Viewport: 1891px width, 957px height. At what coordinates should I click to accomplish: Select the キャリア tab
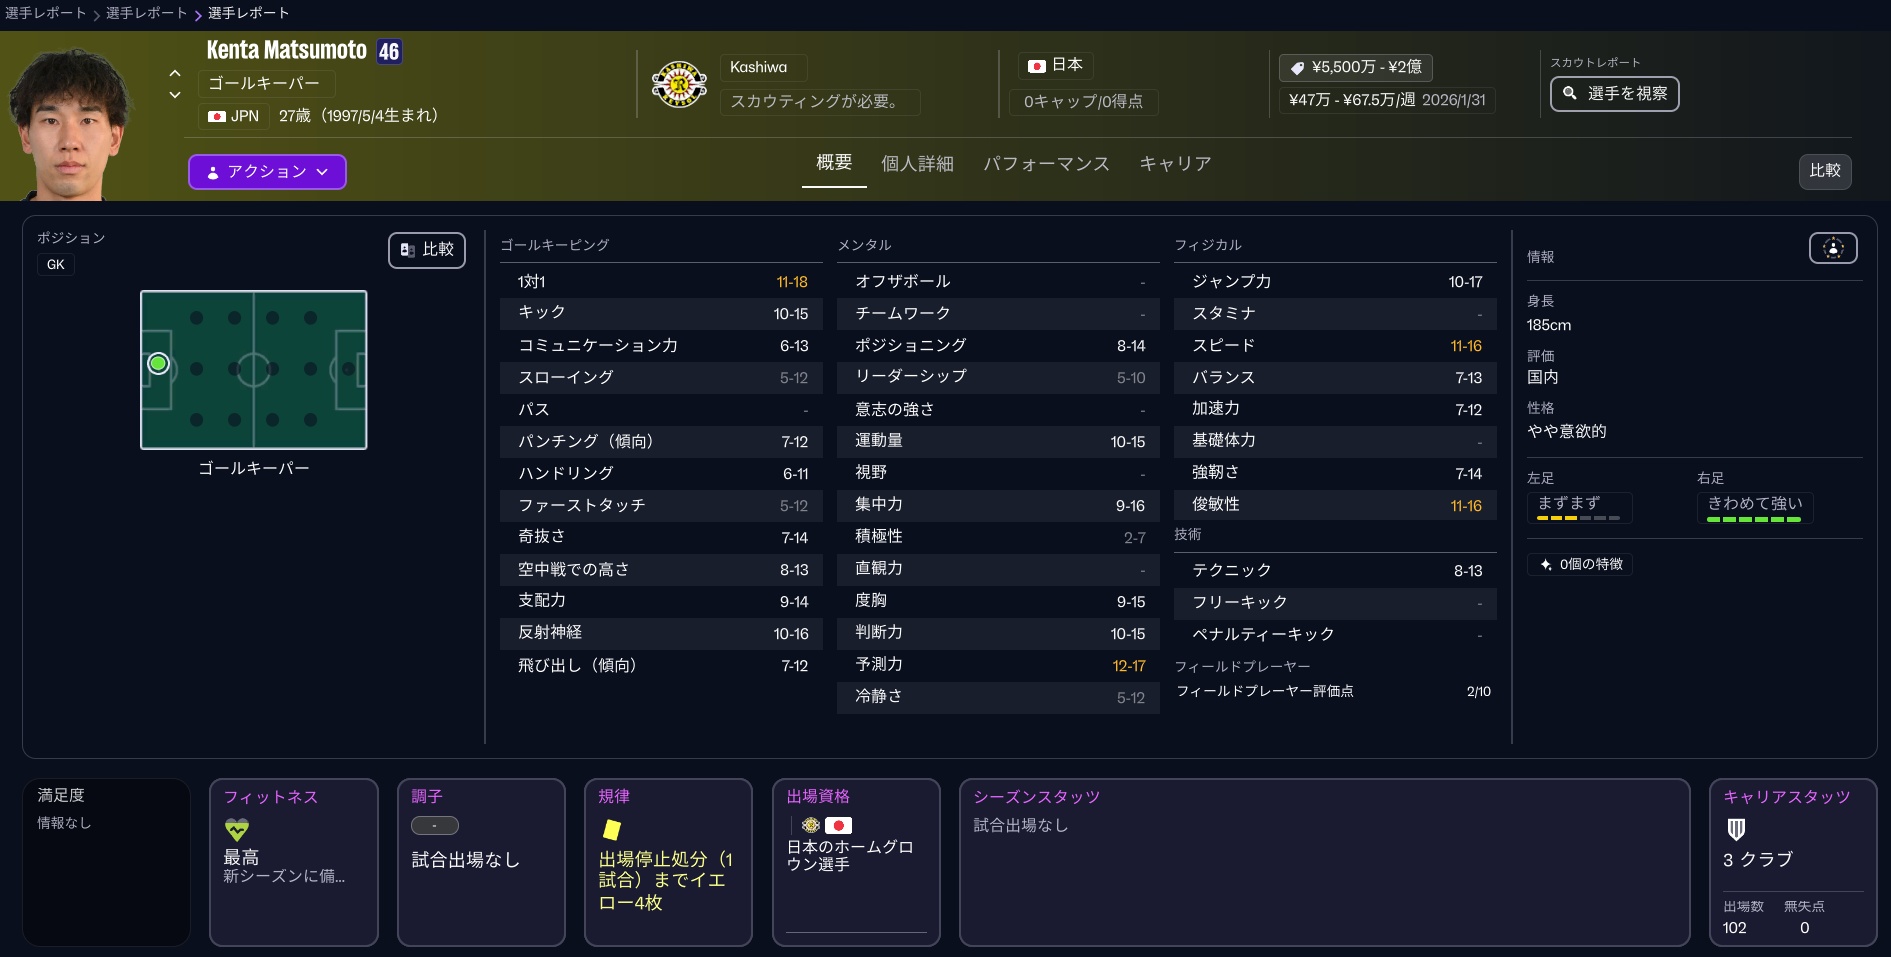click(x=1175, y=164)
